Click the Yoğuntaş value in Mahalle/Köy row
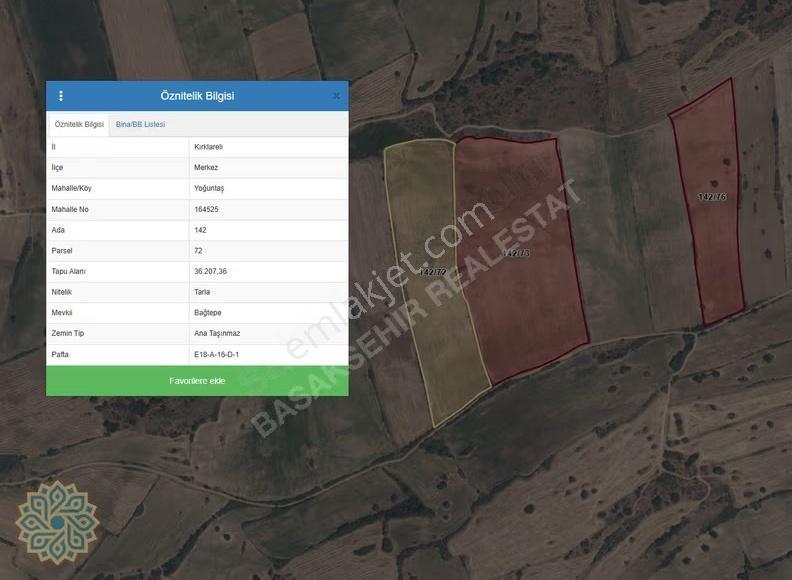 [209, 188]
